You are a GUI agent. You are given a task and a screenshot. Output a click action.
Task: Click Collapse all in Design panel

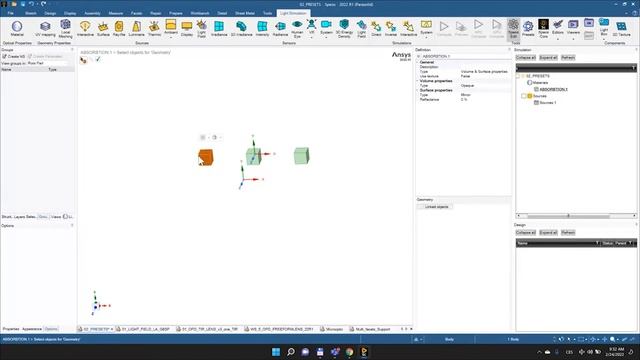(x=526, y=233)
